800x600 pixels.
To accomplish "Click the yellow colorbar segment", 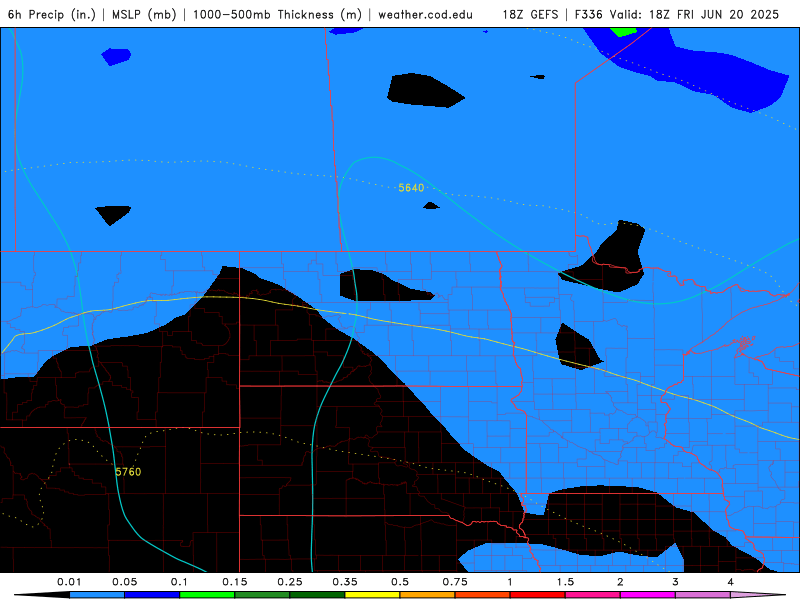I will (372, 595).
